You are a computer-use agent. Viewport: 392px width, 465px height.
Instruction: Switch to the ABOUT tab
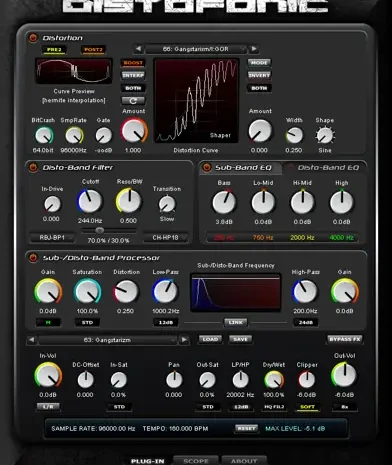click(244, 461)
